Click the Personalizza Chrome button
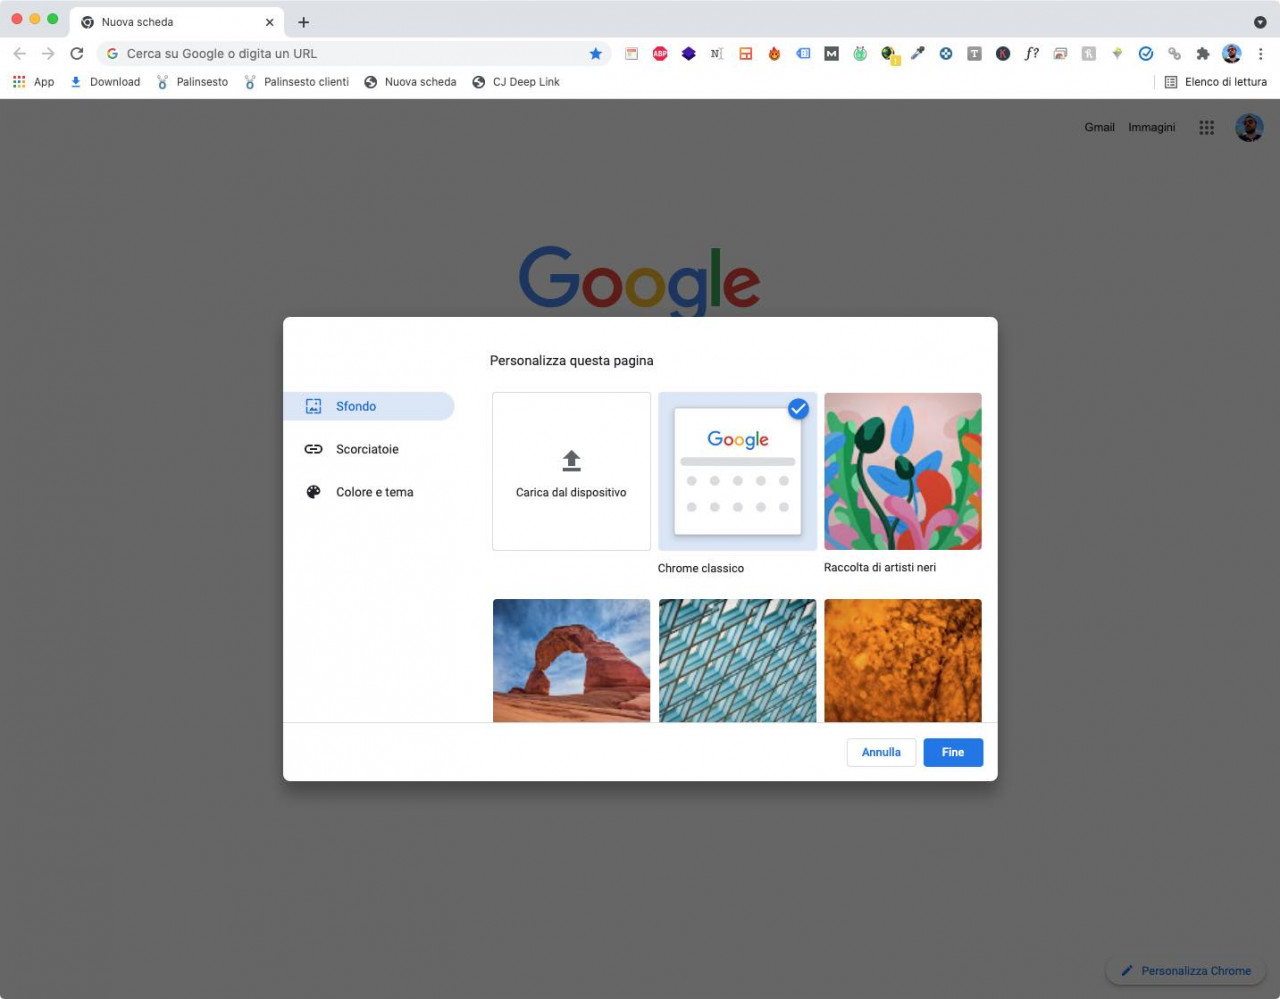Image resolution: width=1280 pixels, height=999 pixels. point(1186,971)
